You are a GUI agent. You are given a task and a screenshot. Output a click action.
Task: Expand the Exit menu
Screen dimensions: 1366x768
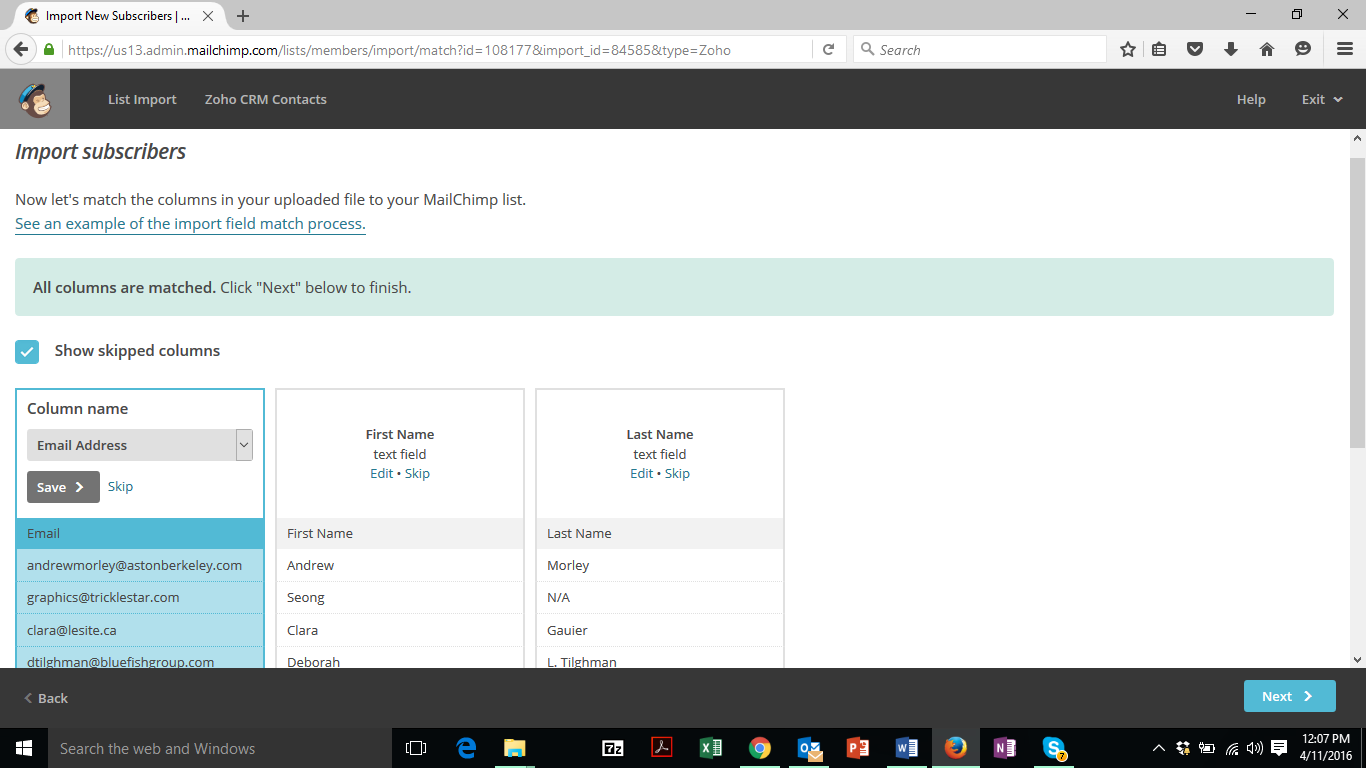click(x=1321, y=99)
